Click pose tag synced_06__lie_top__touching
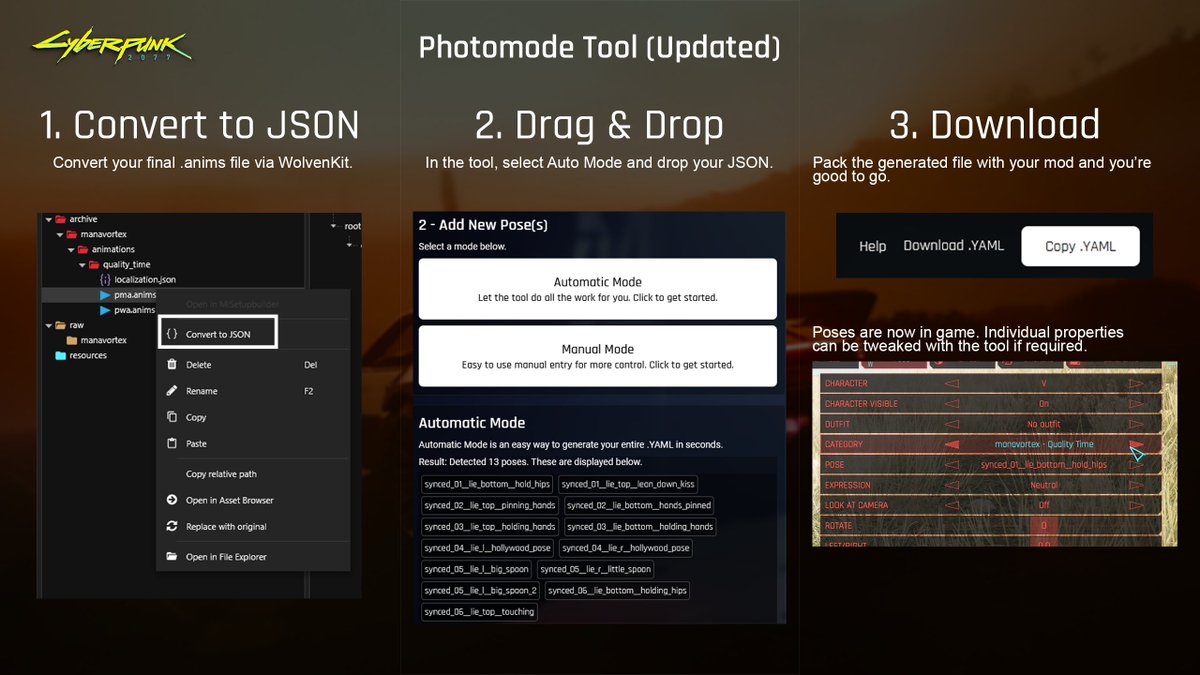Viewport: 1200px width, 675px height. (x=479, y=611)
